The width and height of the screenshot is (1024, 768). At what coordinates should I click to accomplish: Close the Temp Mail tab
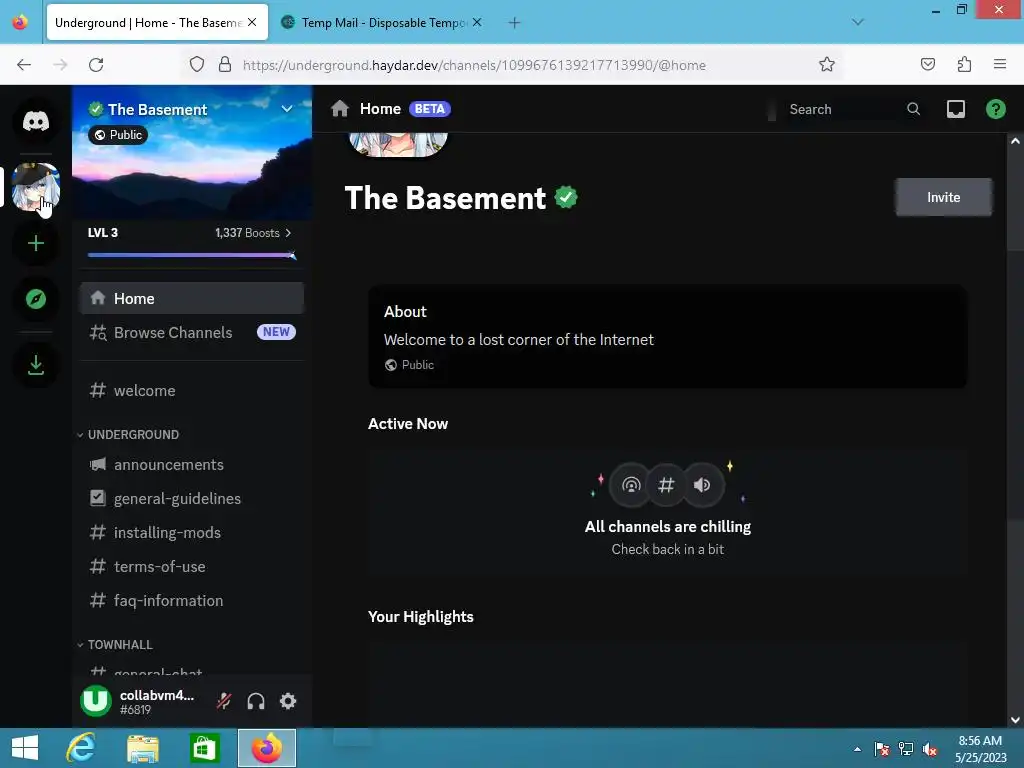click(477, 23)
